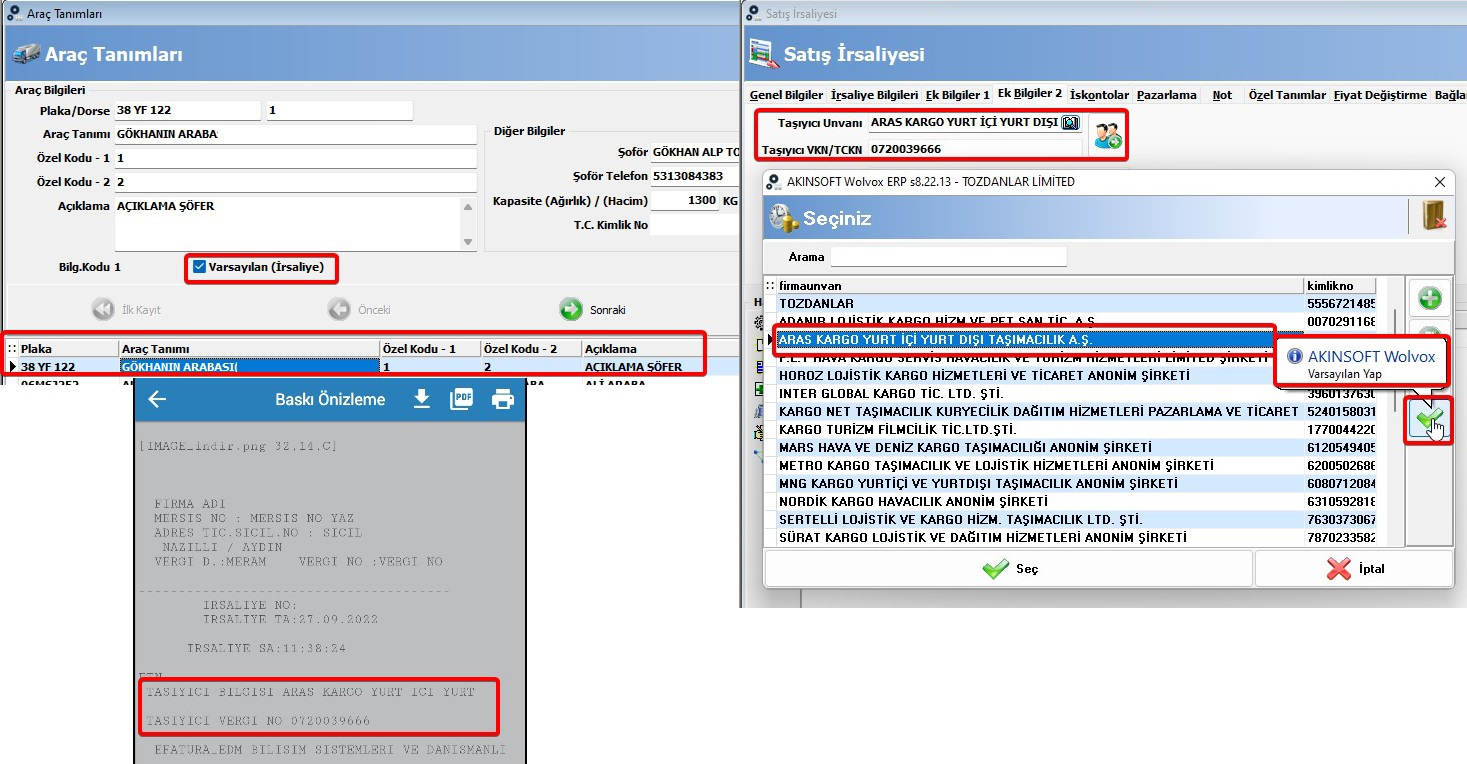Open the Genel Bilgiler tab
The width and height of the screenshot is (1467, 764).
click(x=787, y=95)
